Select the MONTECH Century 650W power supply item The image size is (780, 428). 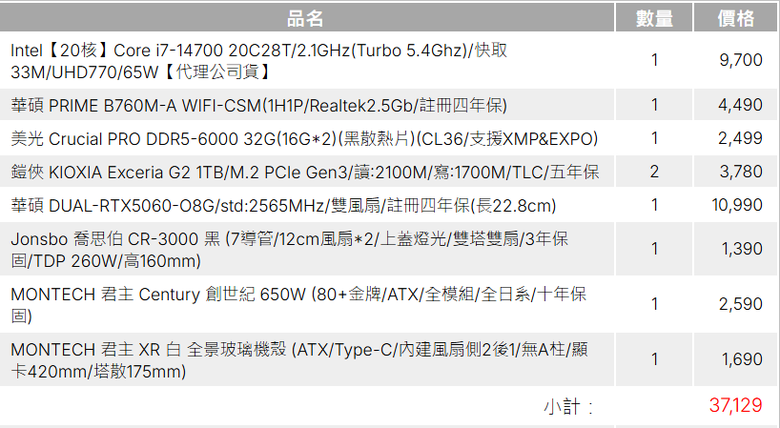pos(298,305)
